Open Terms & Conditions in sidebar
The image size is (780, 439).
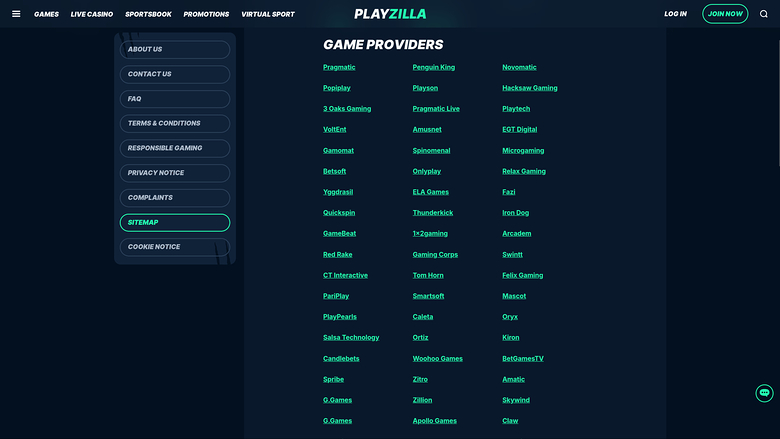pos(175,123)
